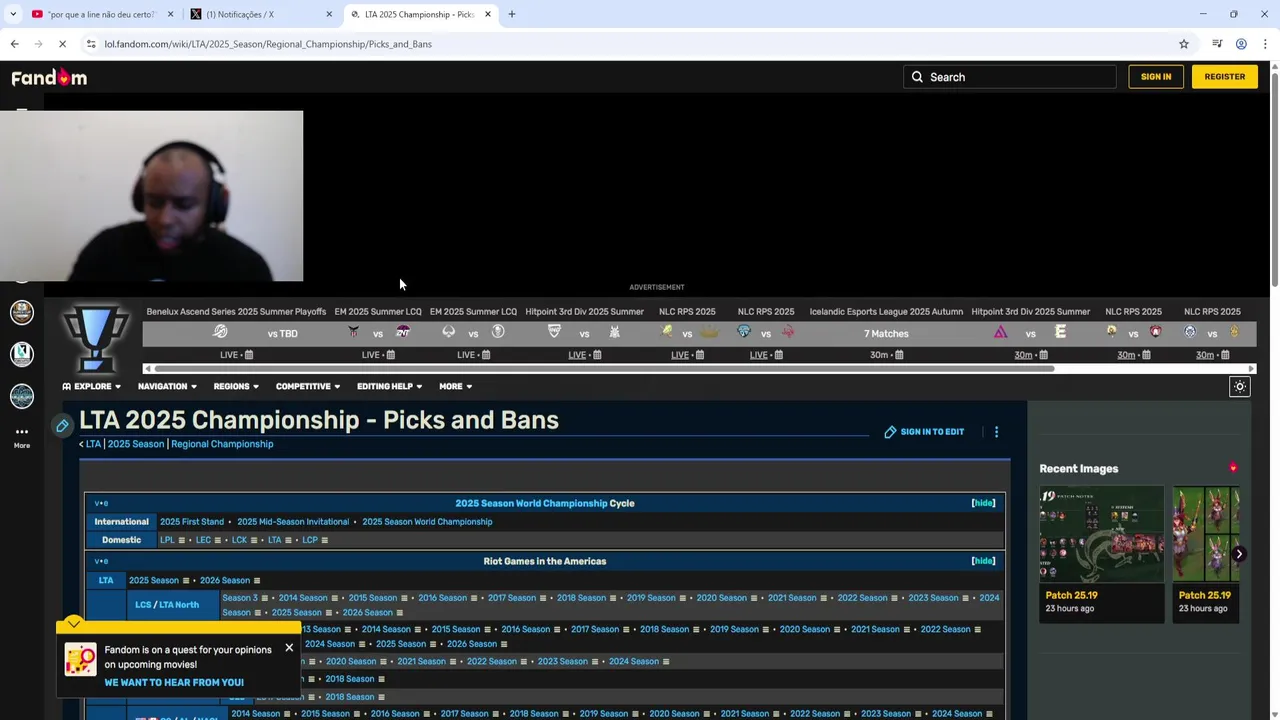The image size is (1280, 720).
Task: Click calendar icon under 7 Matches entry
Action: [900, 355]
